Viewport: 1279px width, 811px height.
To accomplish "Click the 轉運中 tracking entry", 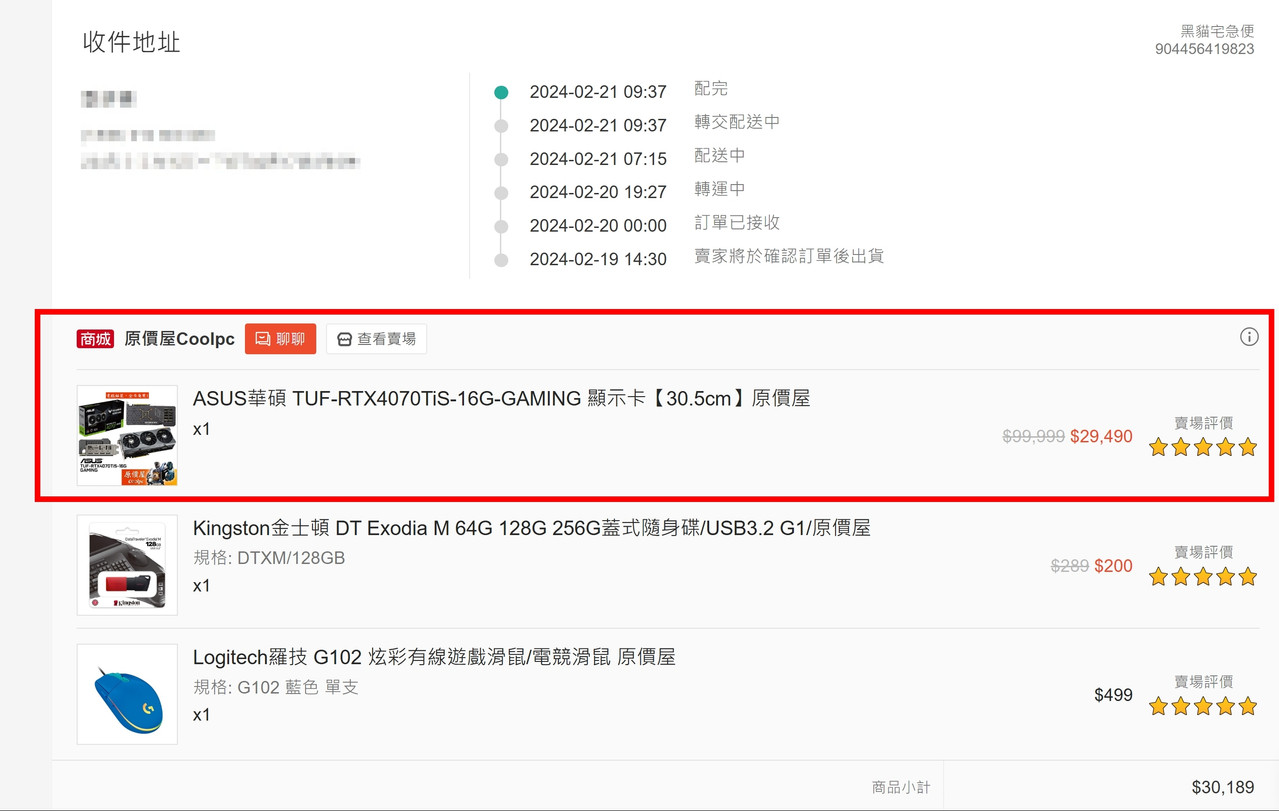I will pyautogui.click(x=720, y=189).
